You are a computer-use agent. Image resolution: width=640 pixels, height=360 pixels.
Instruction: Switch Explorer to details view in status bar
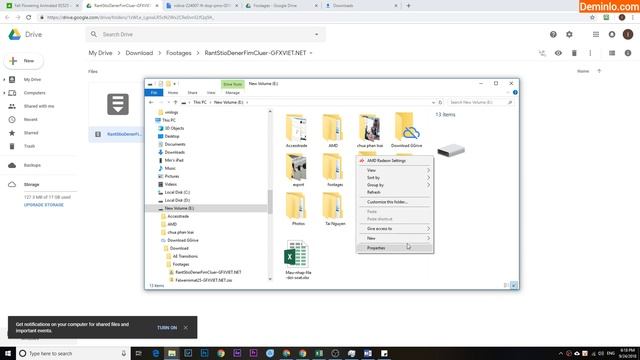[x=506, y=285]
